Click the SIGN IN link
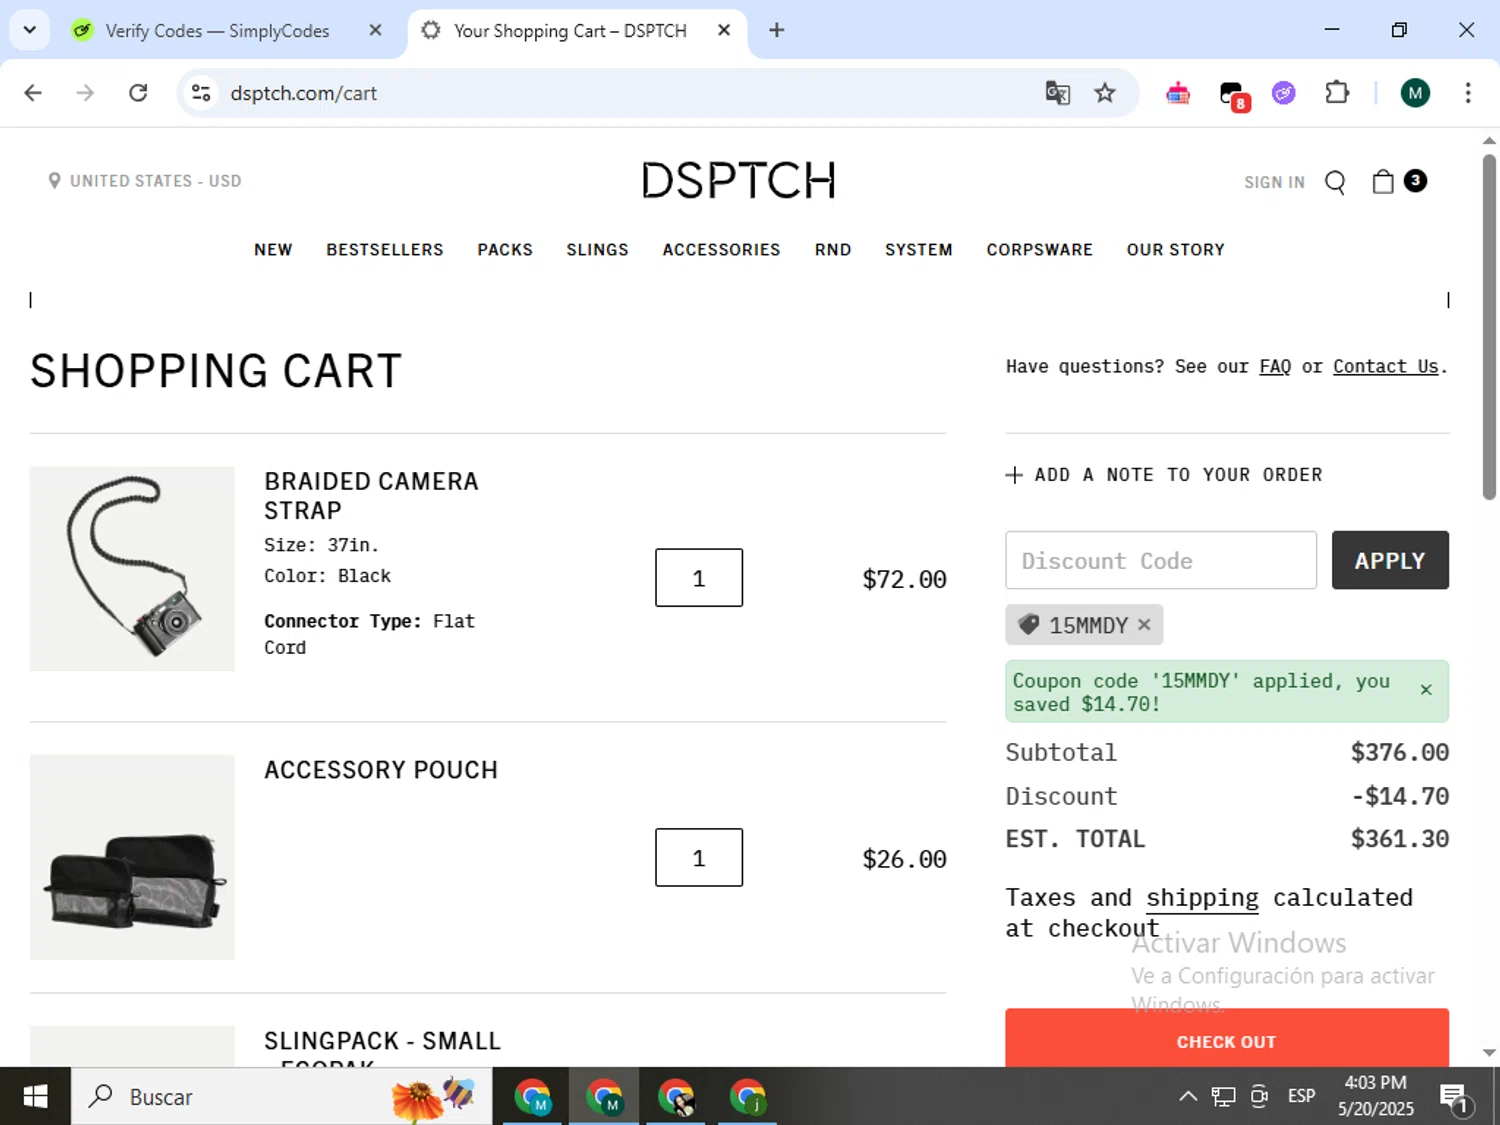The image size is (1500, 1125). (1274, 182)
